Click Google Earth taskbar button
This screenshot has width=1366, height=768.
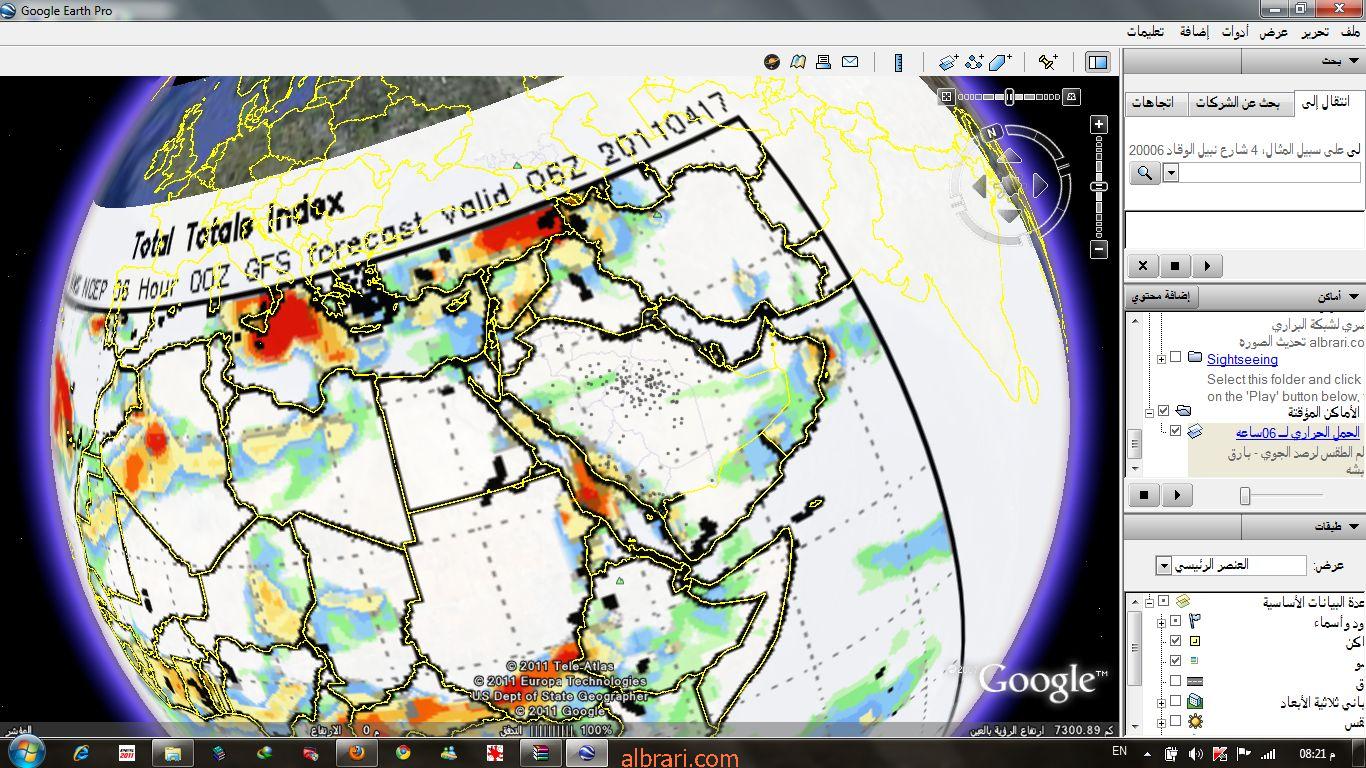click(x=587, y=753)
